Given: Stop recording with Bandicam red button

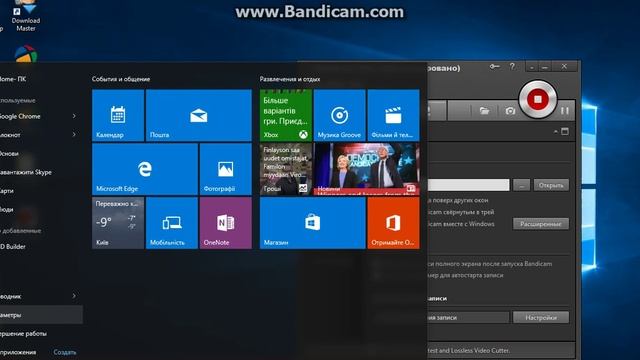Looking at the screenshot, I should point(538,99).
